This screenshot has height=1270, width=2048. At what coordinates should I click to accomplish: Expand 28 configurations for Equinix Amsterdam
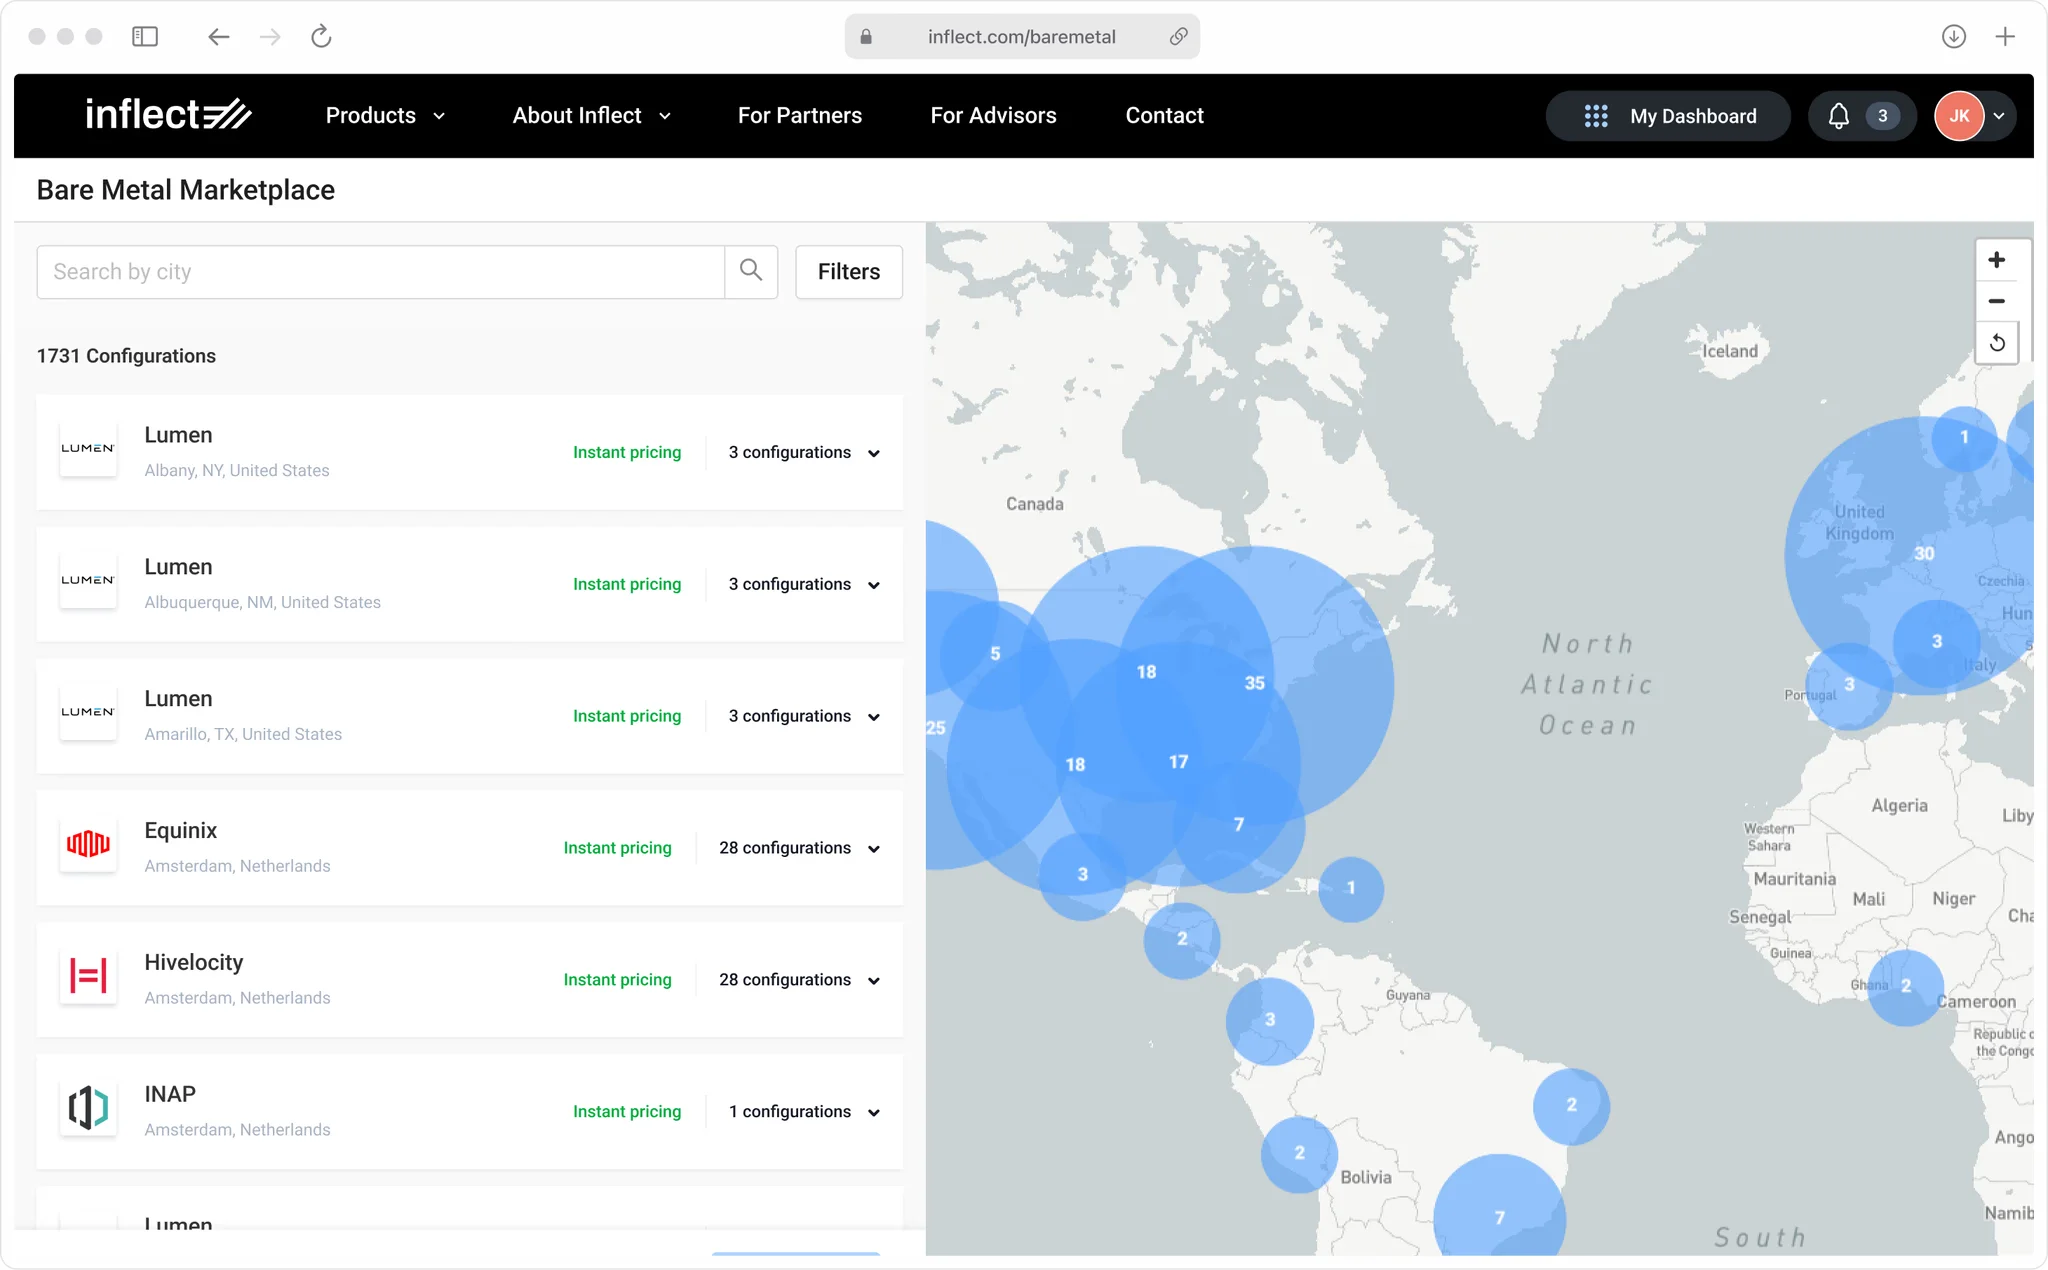click(x=798, y=847)
